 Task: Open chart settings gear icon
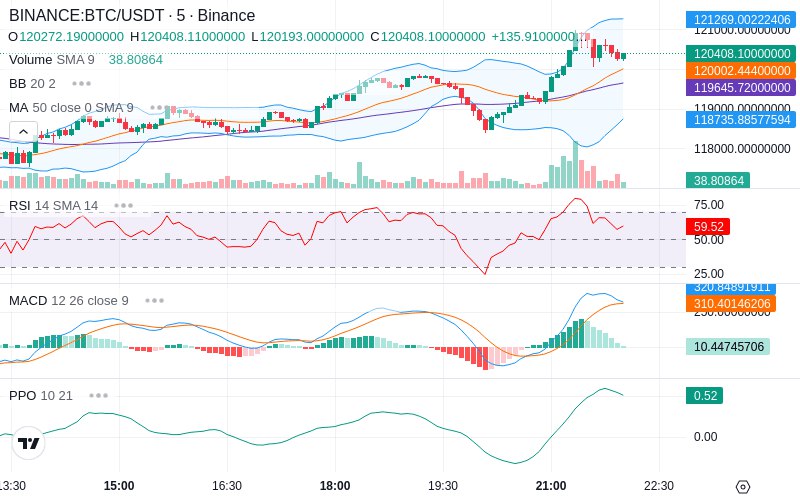click(x=743, y=487)
